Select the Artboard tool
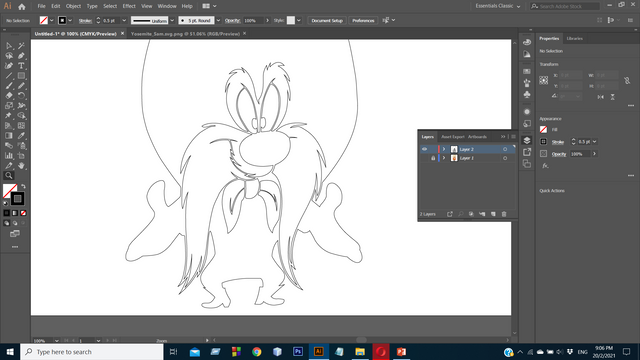 tap(21, 156)
